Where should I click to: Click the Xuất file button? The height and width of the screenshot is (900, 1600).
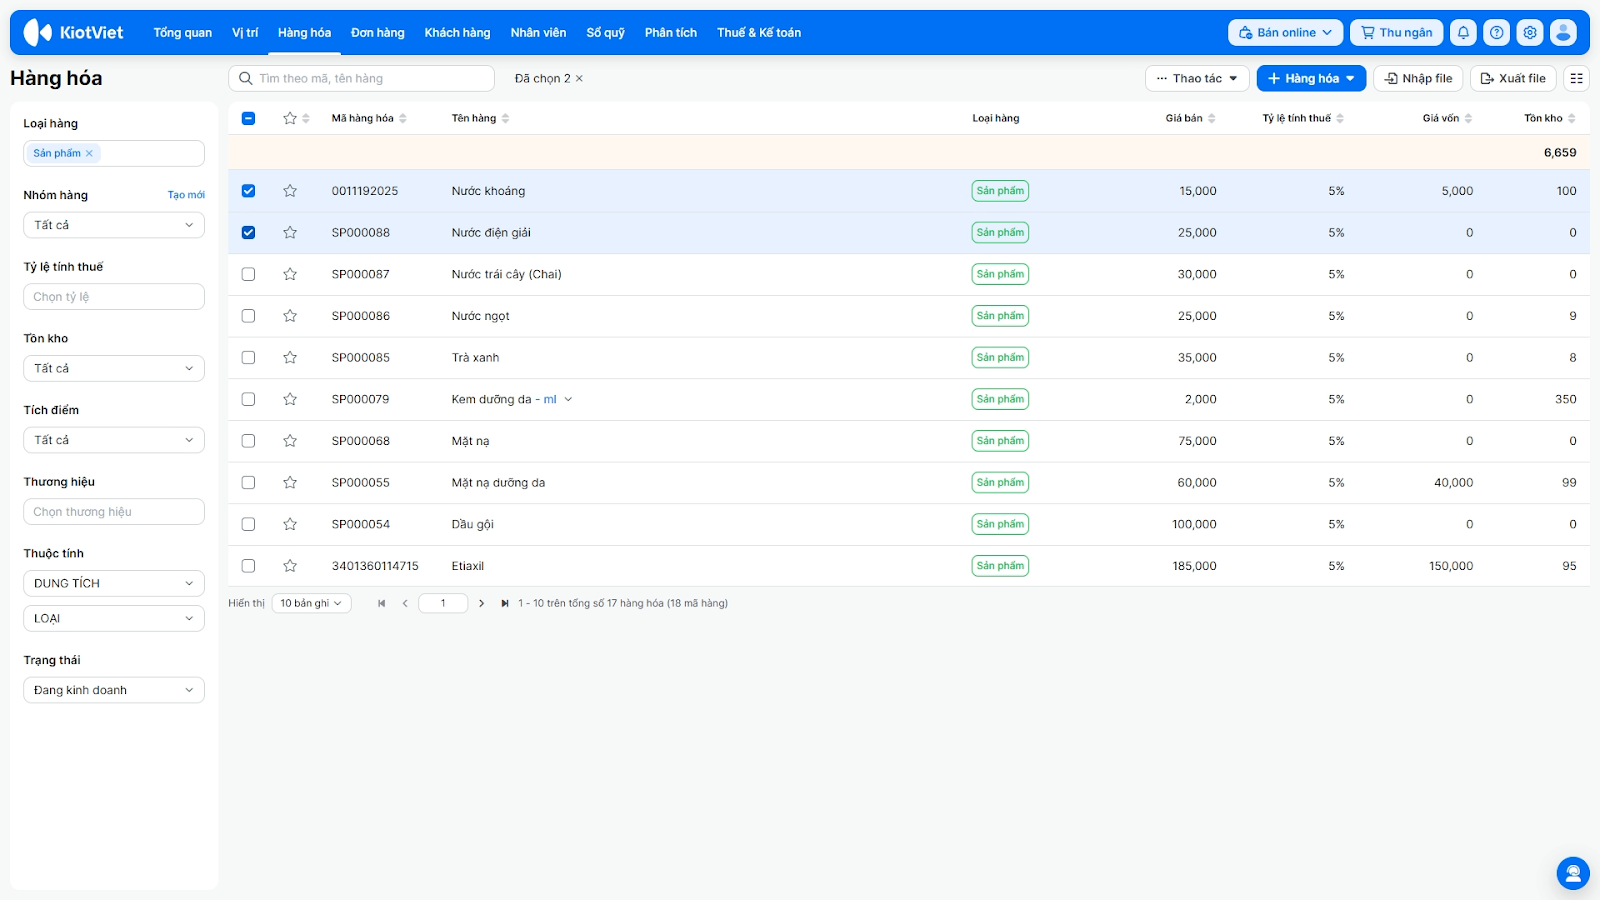[1512, 78]
